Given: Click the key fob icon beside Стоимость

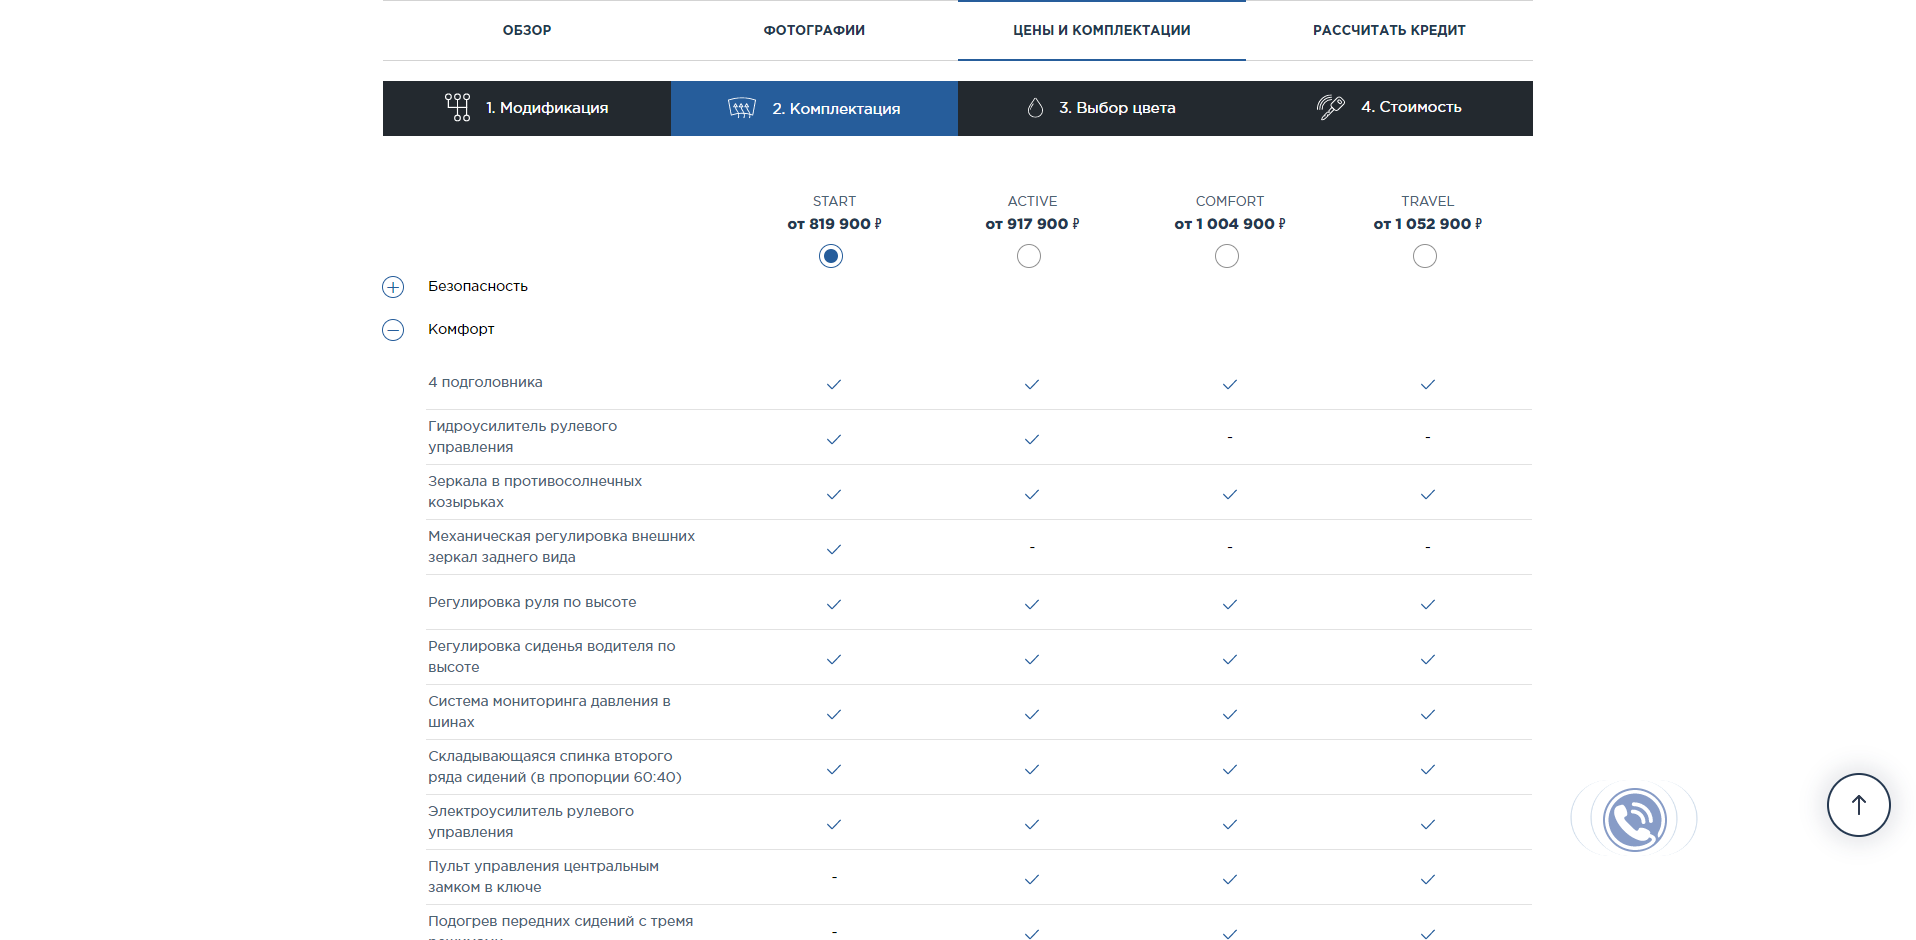Looking at the screenshot, I should 1330,107.
